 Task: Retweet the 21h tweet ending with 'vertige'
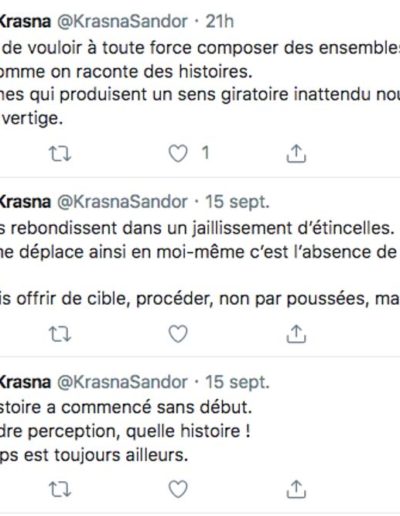point(60,154)
